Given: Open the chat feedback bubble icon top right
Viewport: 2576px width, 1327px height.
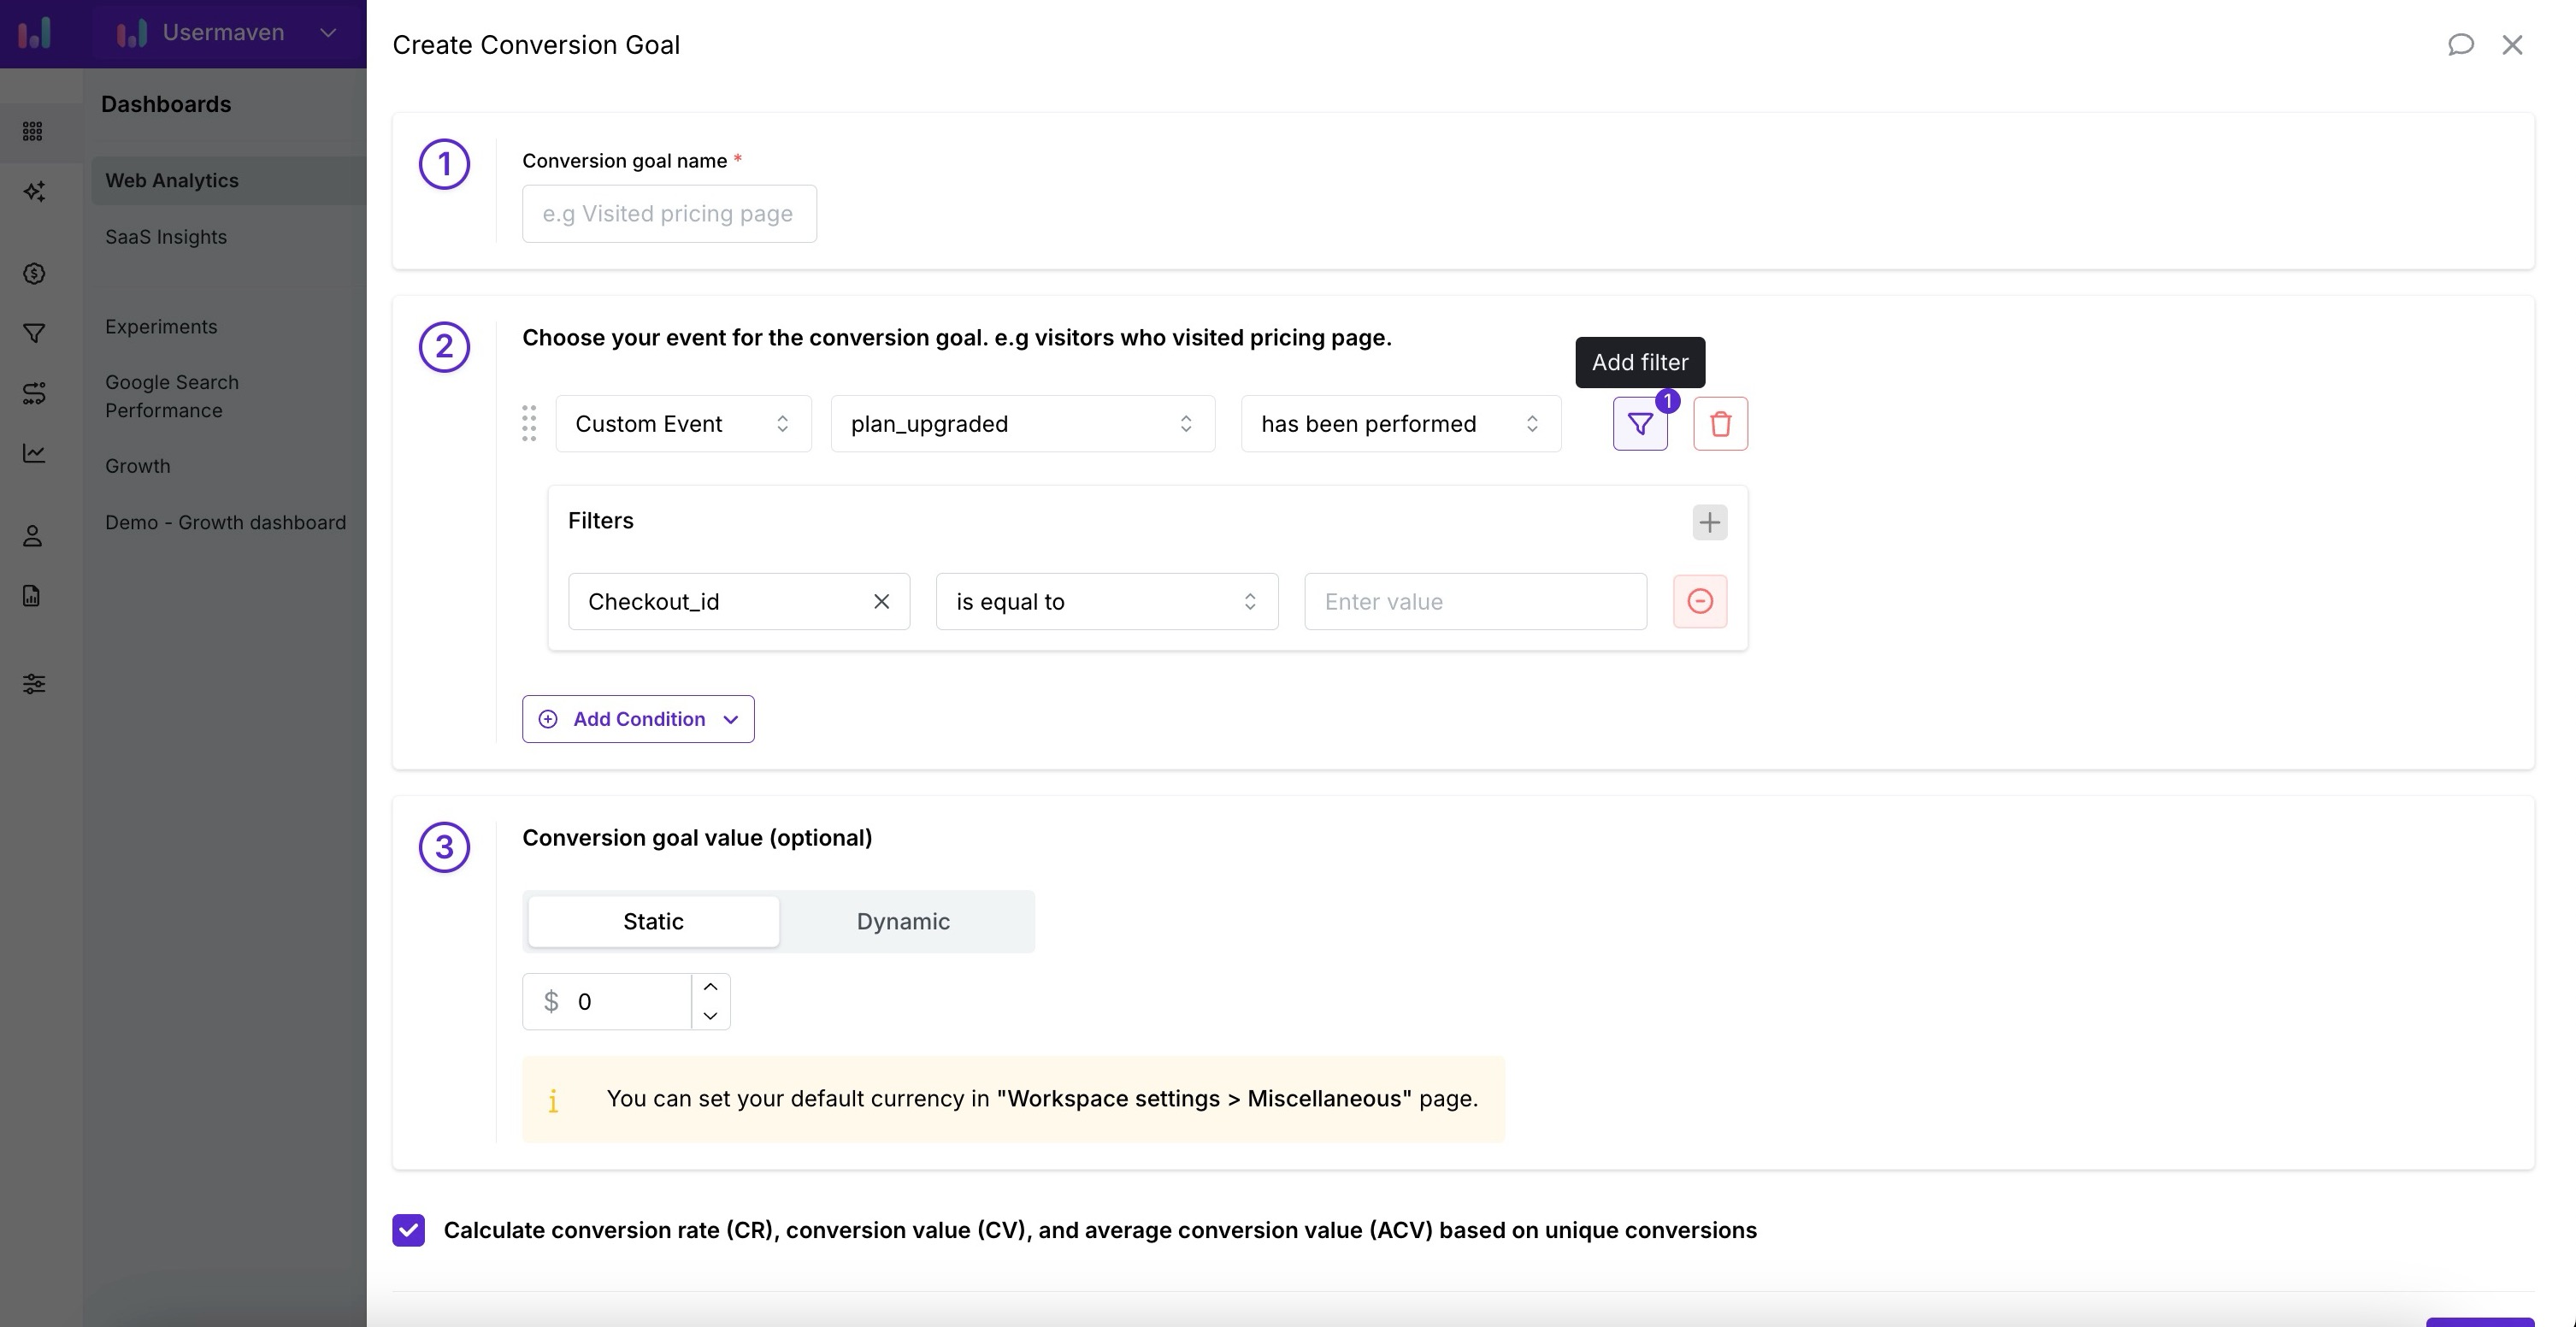Looking at the screenshot, I should click(2460, 44).
